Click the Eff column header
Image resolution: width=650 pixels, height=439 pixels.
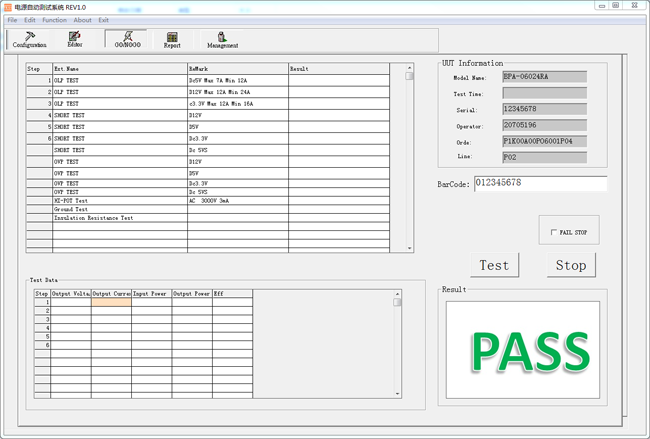232,293
